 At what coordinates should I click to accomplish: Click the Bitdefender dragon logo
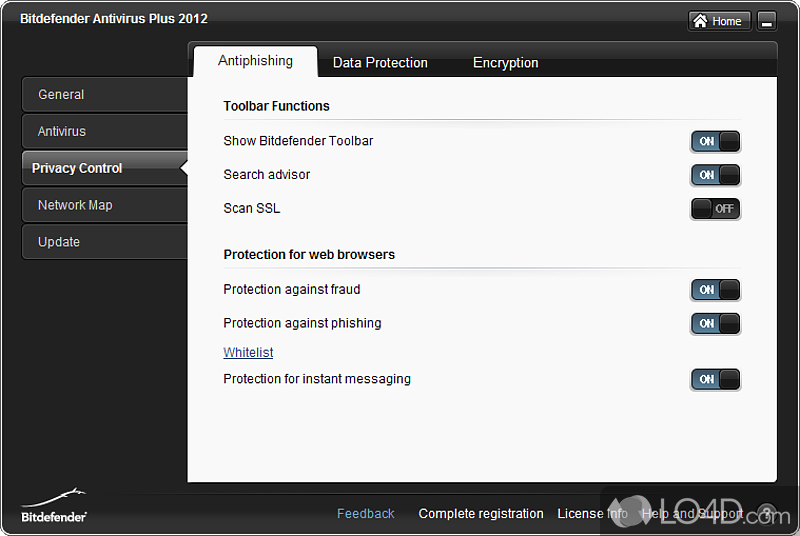coord(54,505)
